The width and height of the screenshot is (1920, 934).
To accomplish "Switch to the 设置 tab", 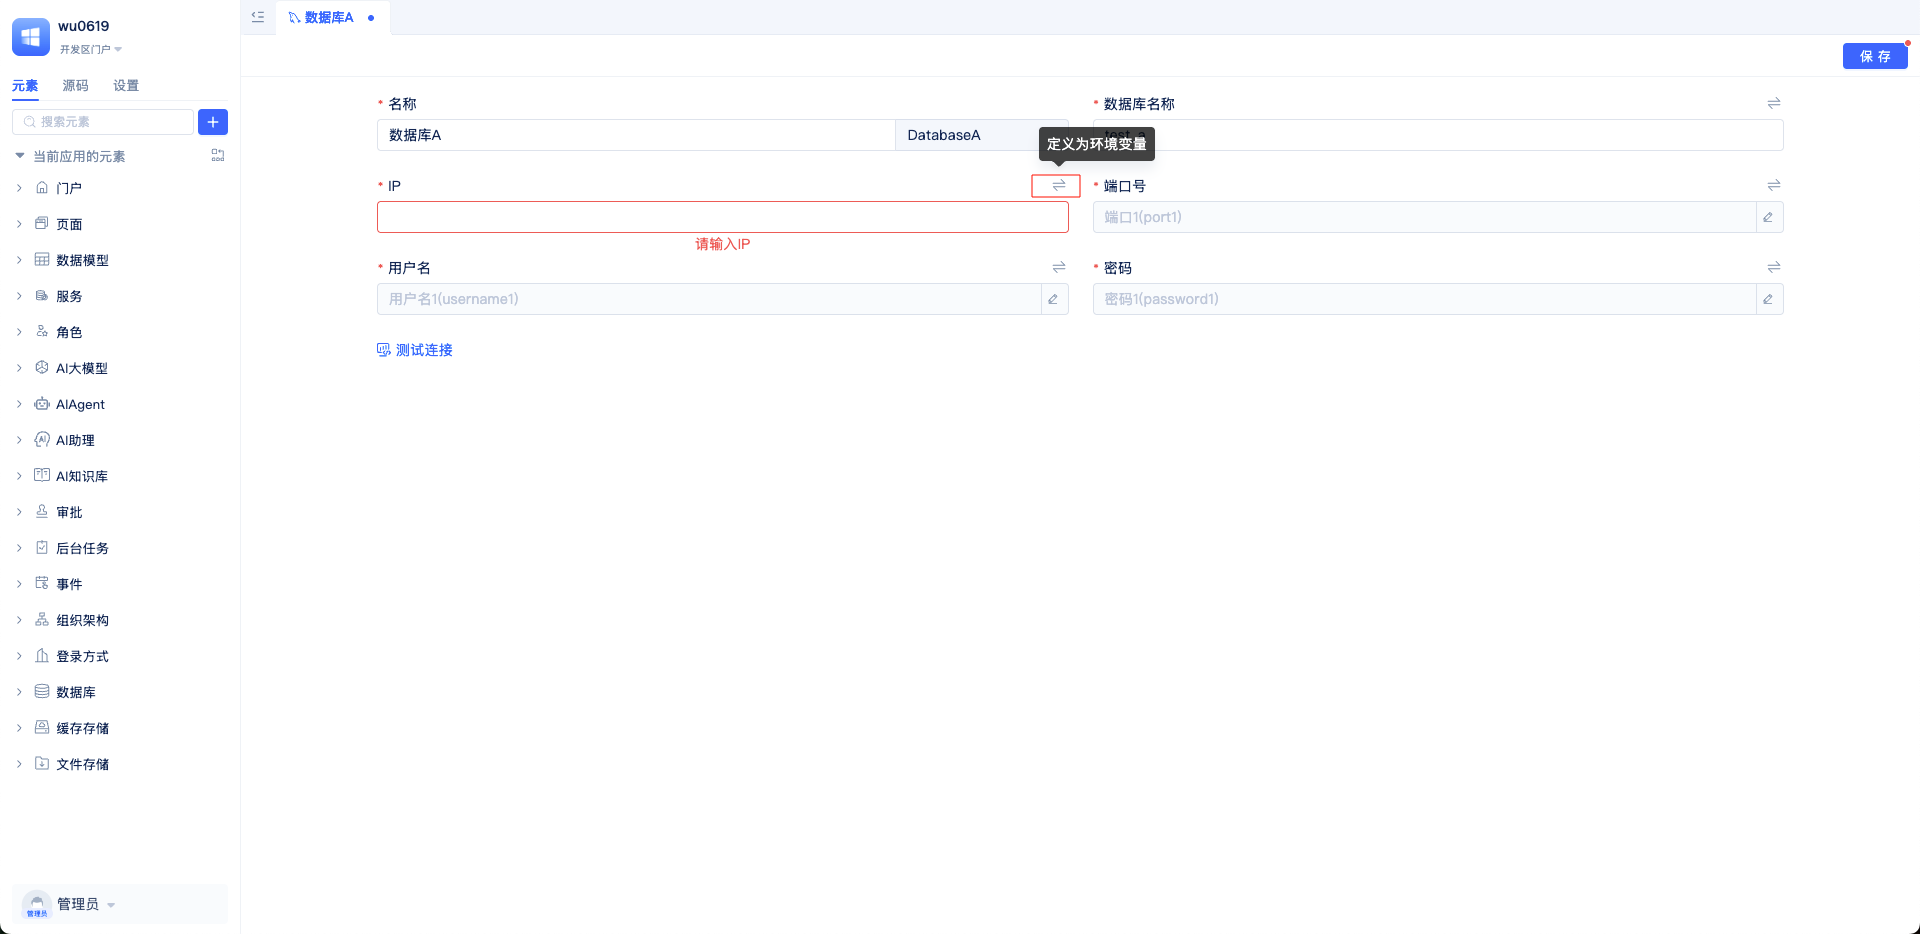I will (126, 85).
